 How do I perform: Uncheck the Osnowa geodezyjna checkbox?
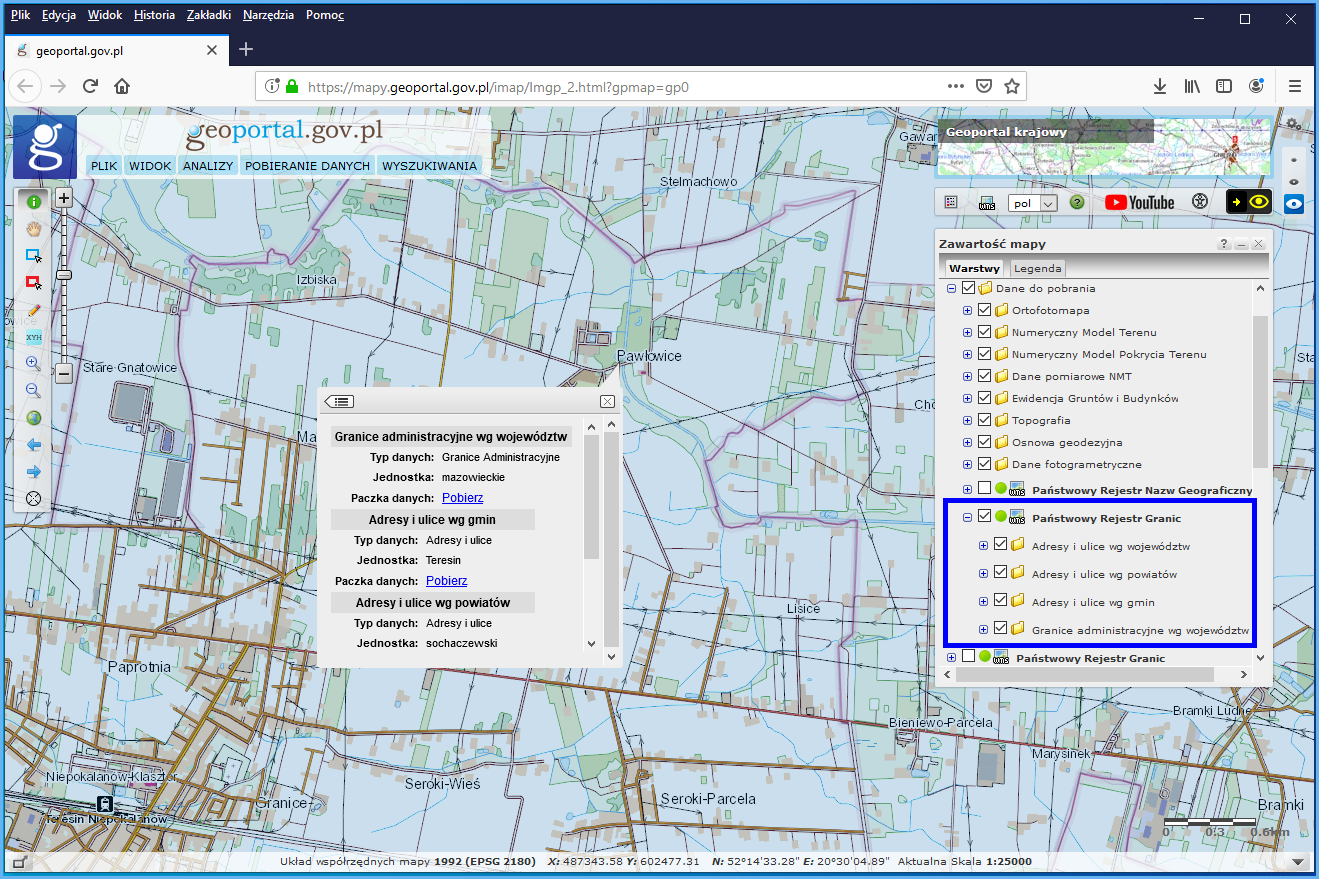point(984,442)
